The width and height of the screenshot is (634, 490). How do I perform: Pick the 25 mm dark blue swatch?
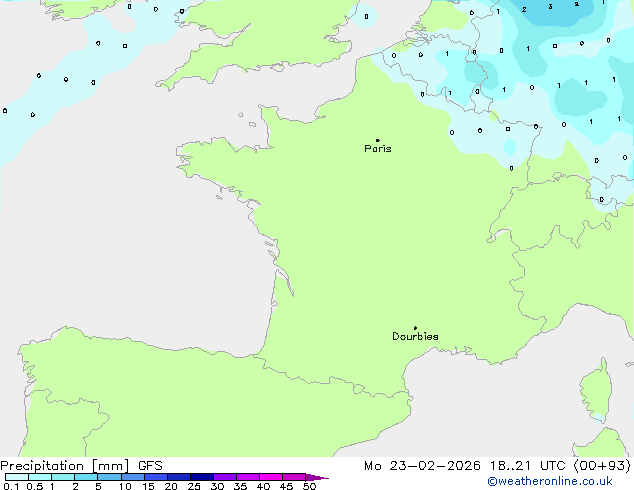[x=201, y=477]
